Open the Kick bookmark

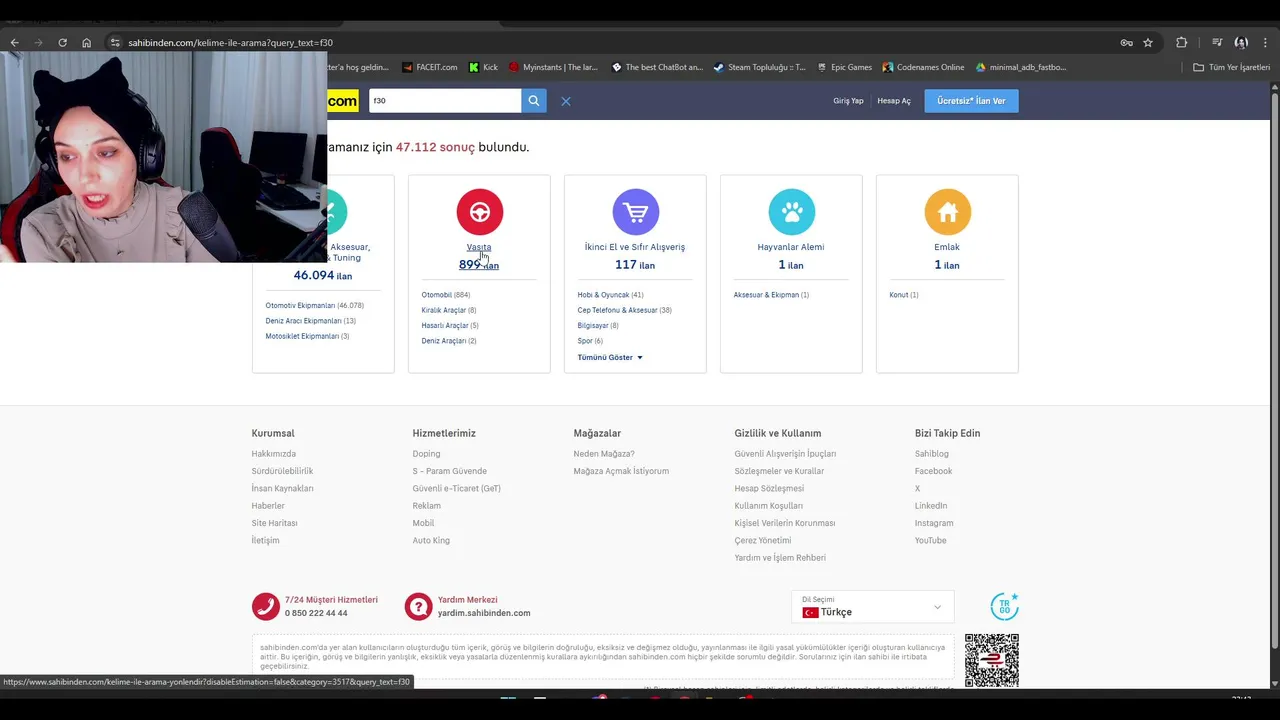point(483,67)
